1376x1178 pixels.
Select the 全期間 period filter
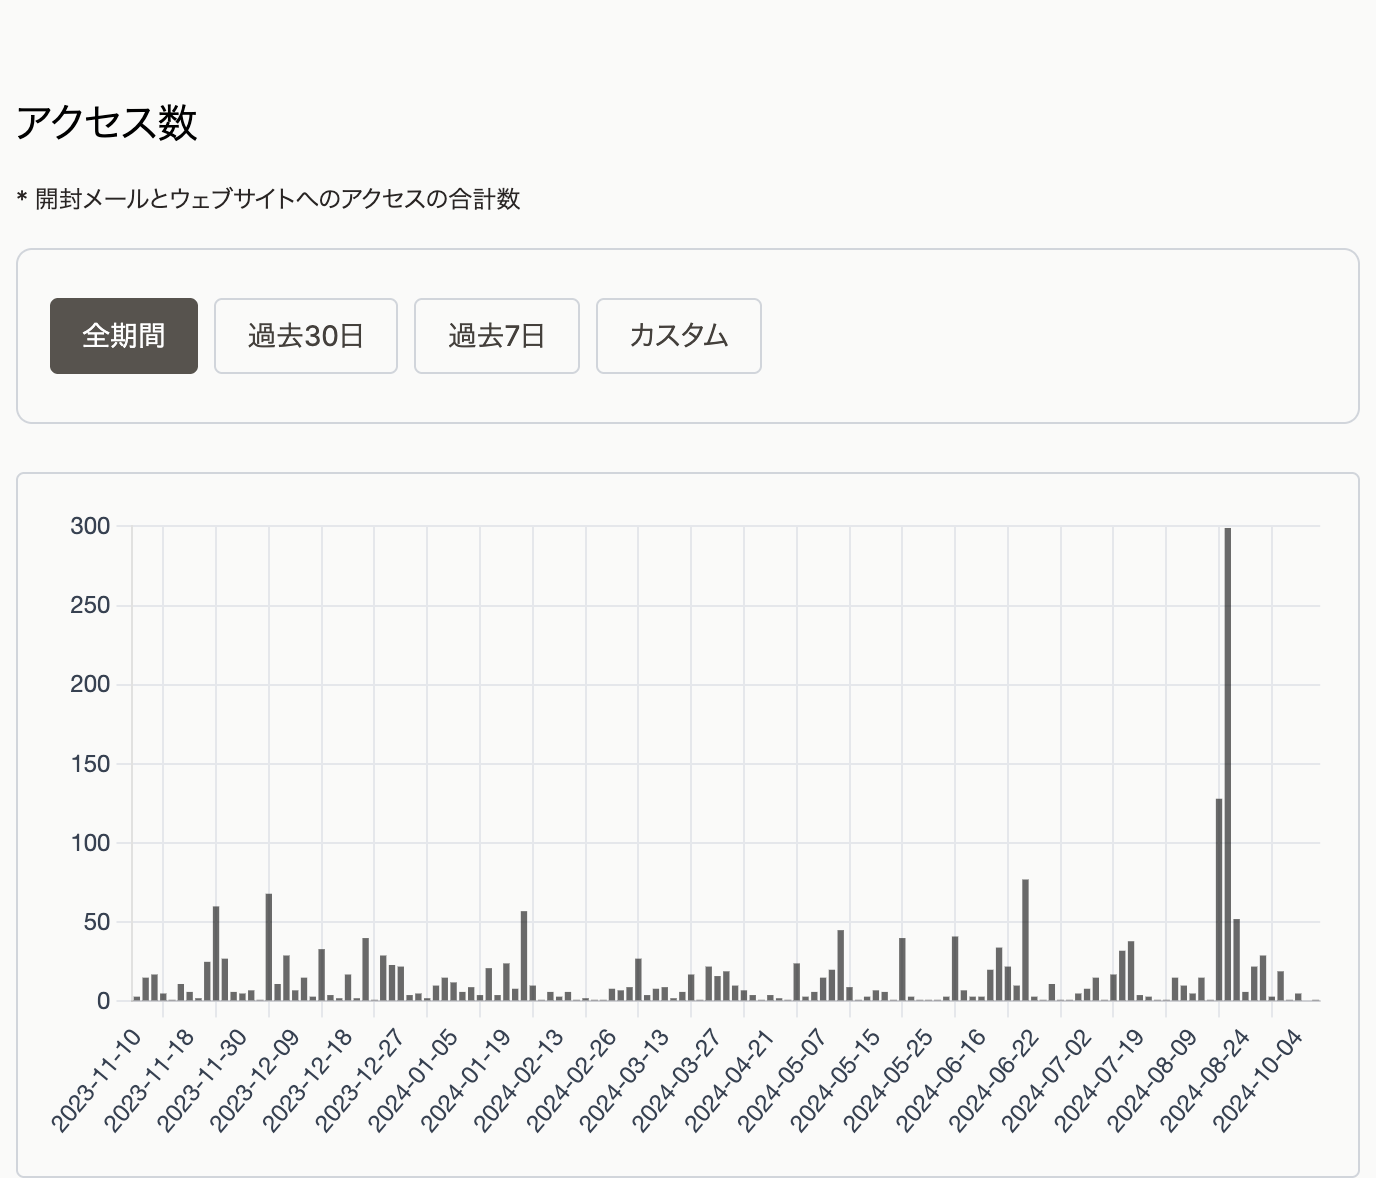(x=124, y=336)
